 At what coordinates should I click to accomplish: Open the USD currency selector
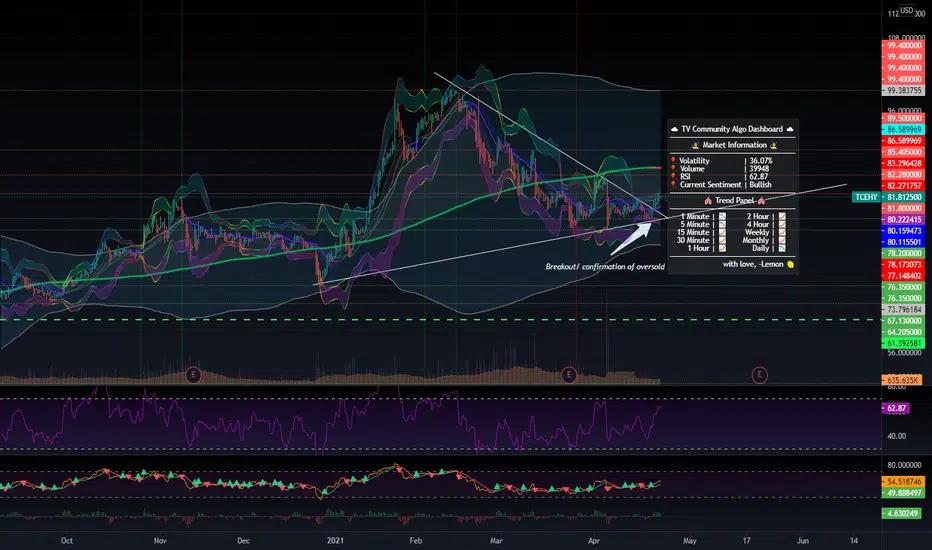[x=906, y=10]
